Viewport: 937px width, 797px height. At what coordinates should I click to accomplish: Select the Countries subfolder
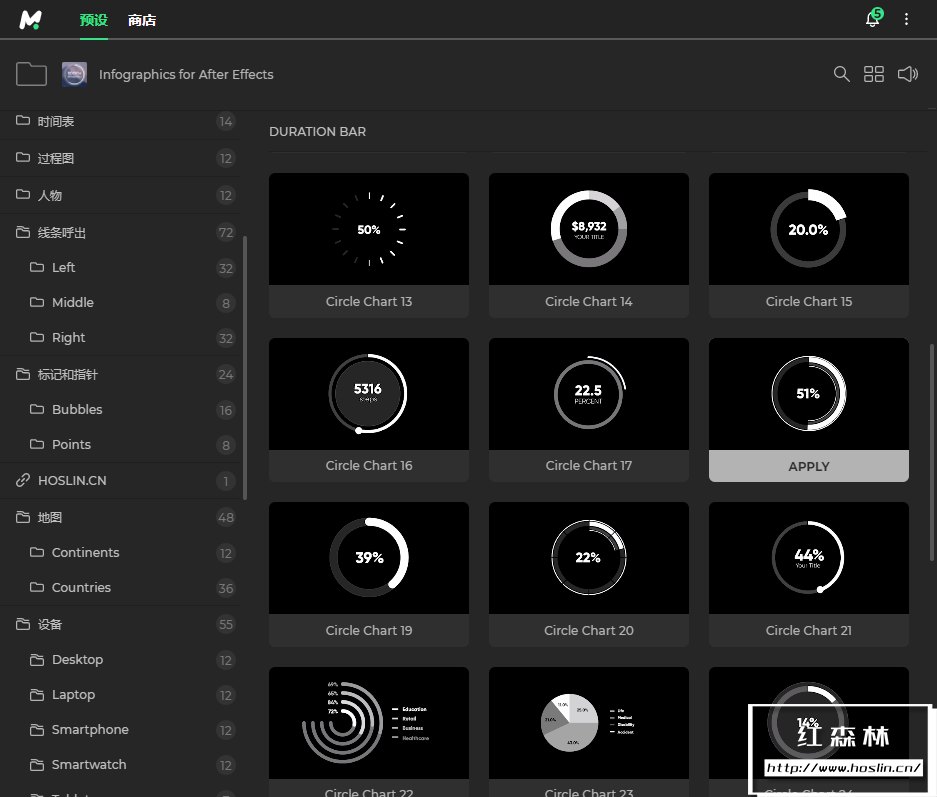tap(81, 588)
